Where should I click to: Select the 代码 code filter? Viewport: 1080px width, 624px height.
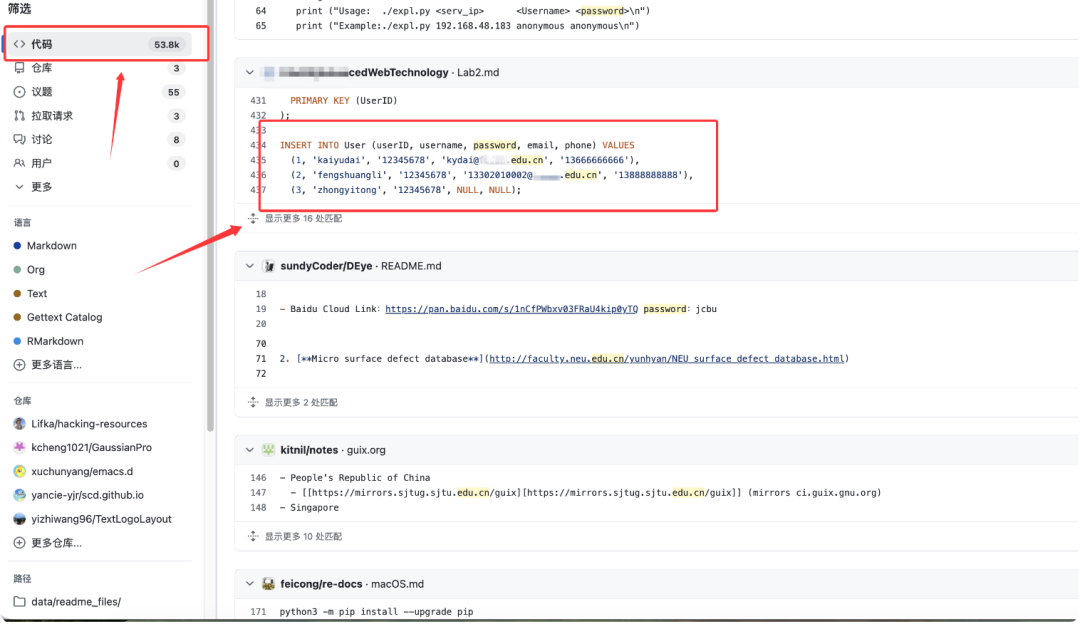98,44
